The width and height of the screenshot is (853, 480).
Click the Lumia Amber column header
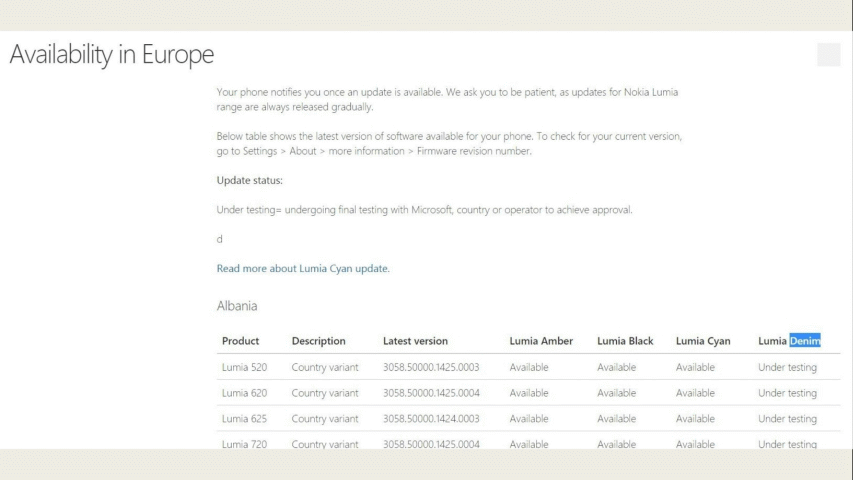[541, 341]
